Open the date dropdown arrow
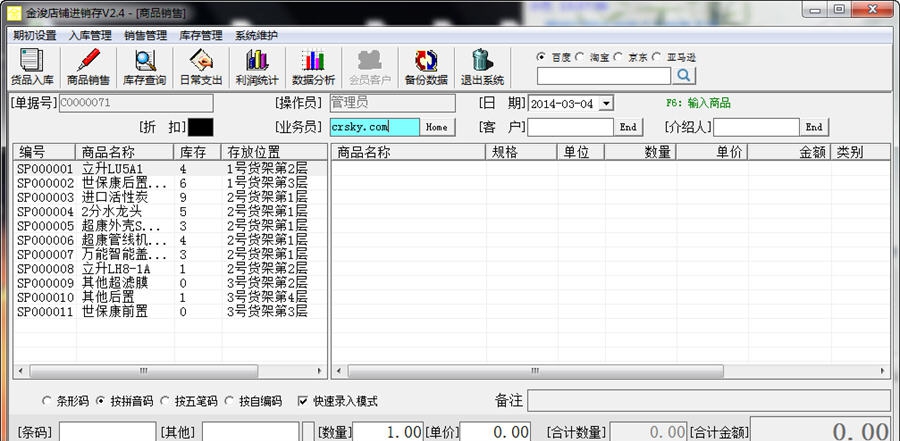Screen dimensions: 900x441 606,104
